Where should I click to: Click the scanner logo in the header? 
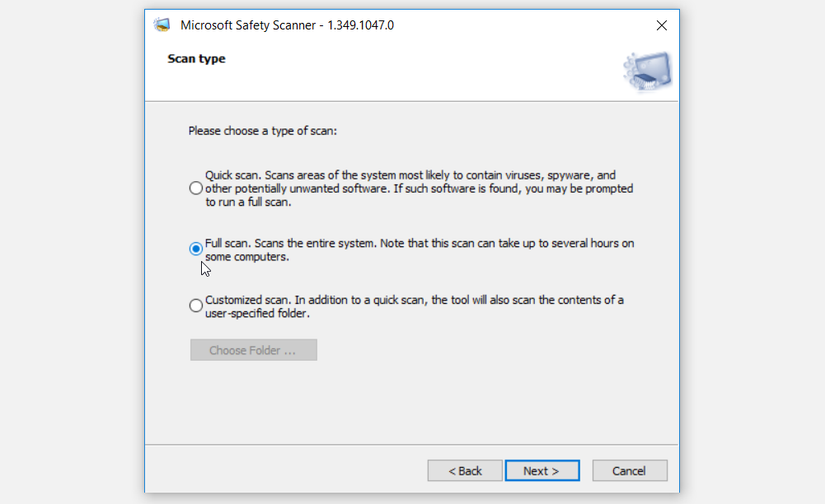[647, 72]
